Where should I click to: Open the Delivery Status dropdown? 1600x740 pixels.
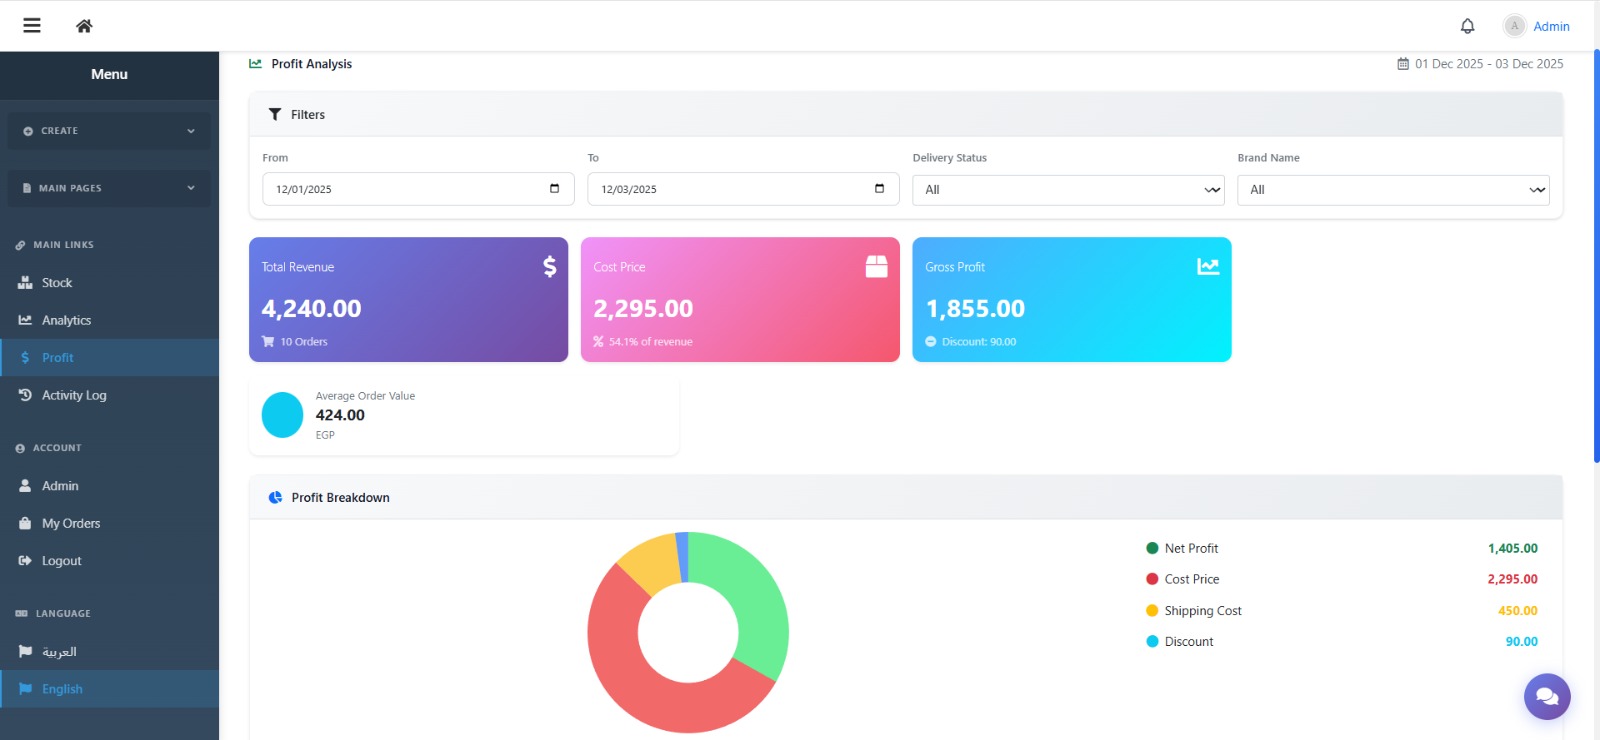1067,190
